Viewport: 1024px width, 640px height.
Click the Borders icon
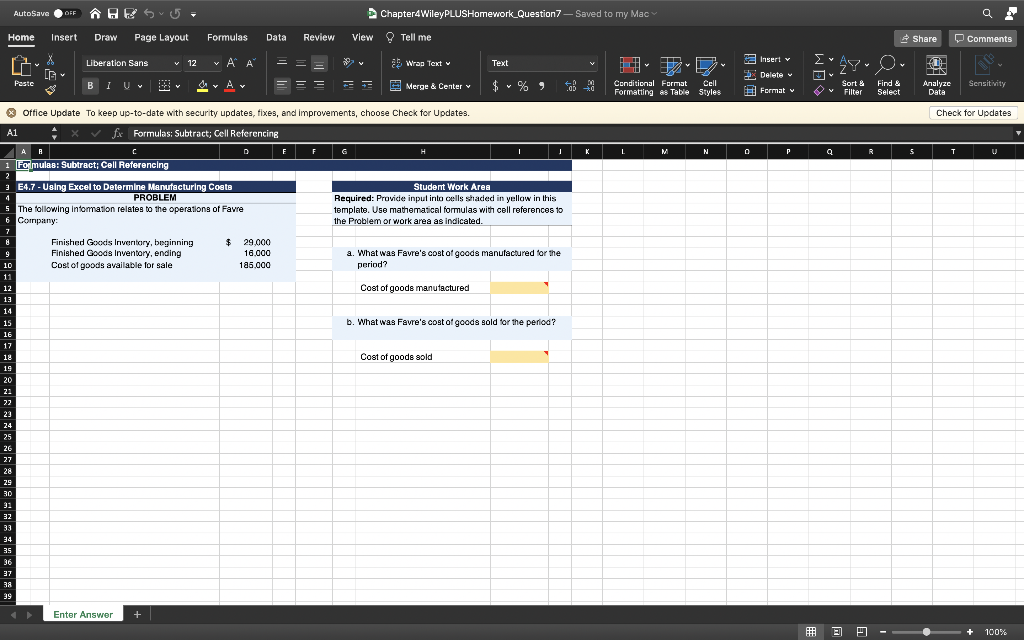165,86
